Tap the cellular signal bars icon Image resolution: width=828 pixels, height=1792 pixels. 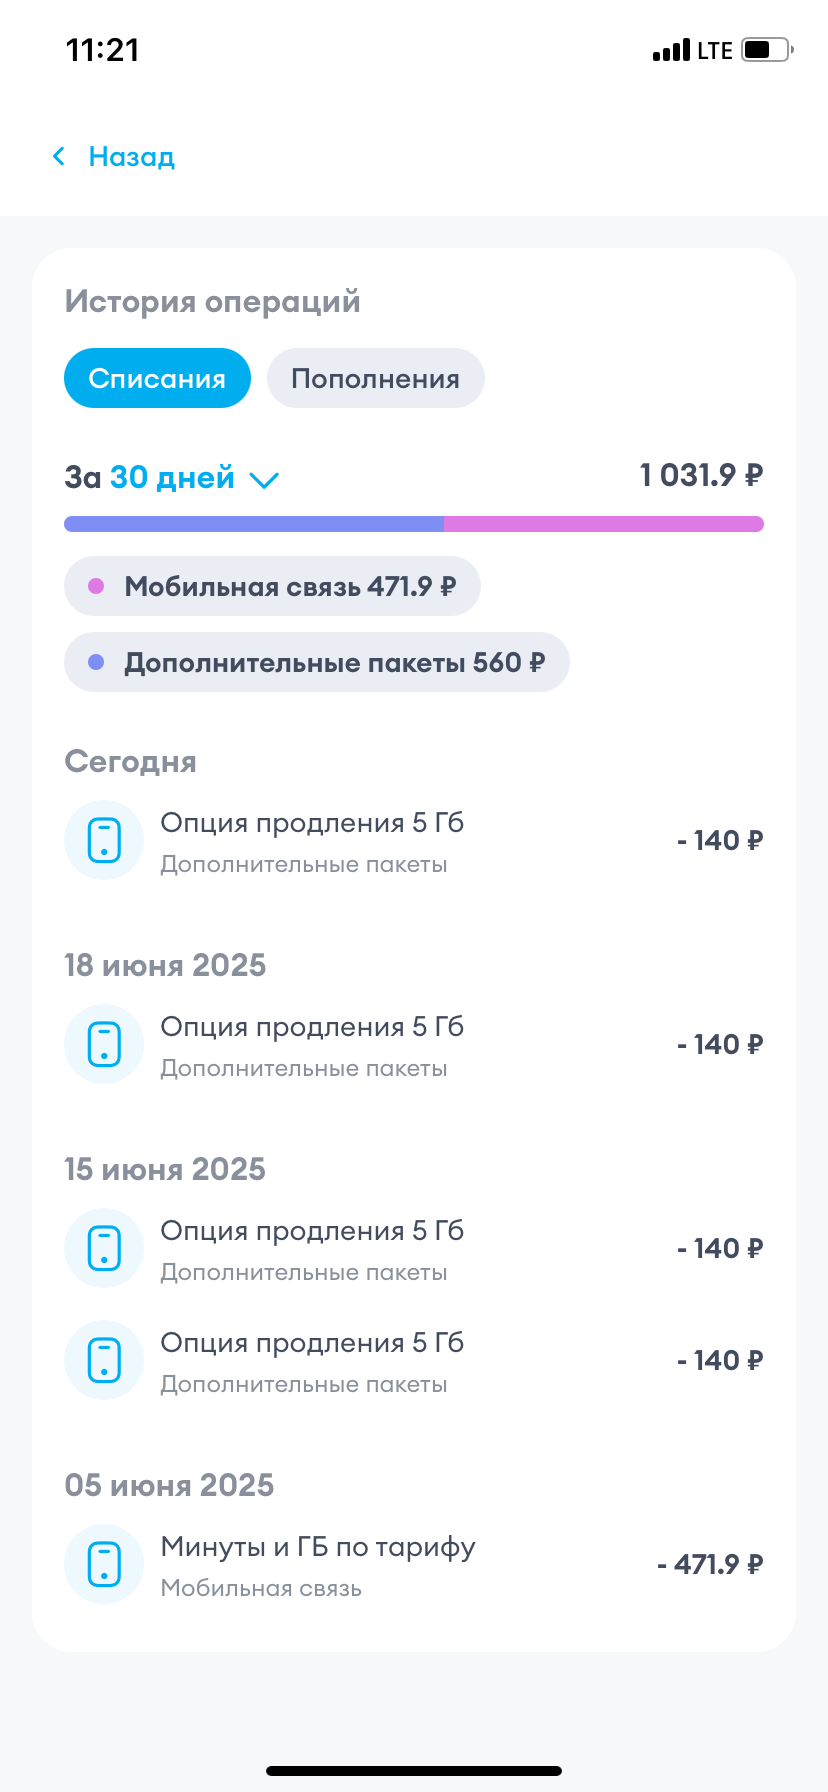671,50
